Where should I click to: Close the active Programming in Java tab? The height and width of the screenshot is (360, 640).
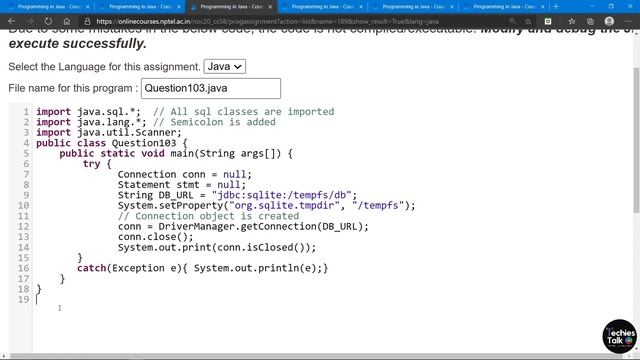[x=270, y=7]
